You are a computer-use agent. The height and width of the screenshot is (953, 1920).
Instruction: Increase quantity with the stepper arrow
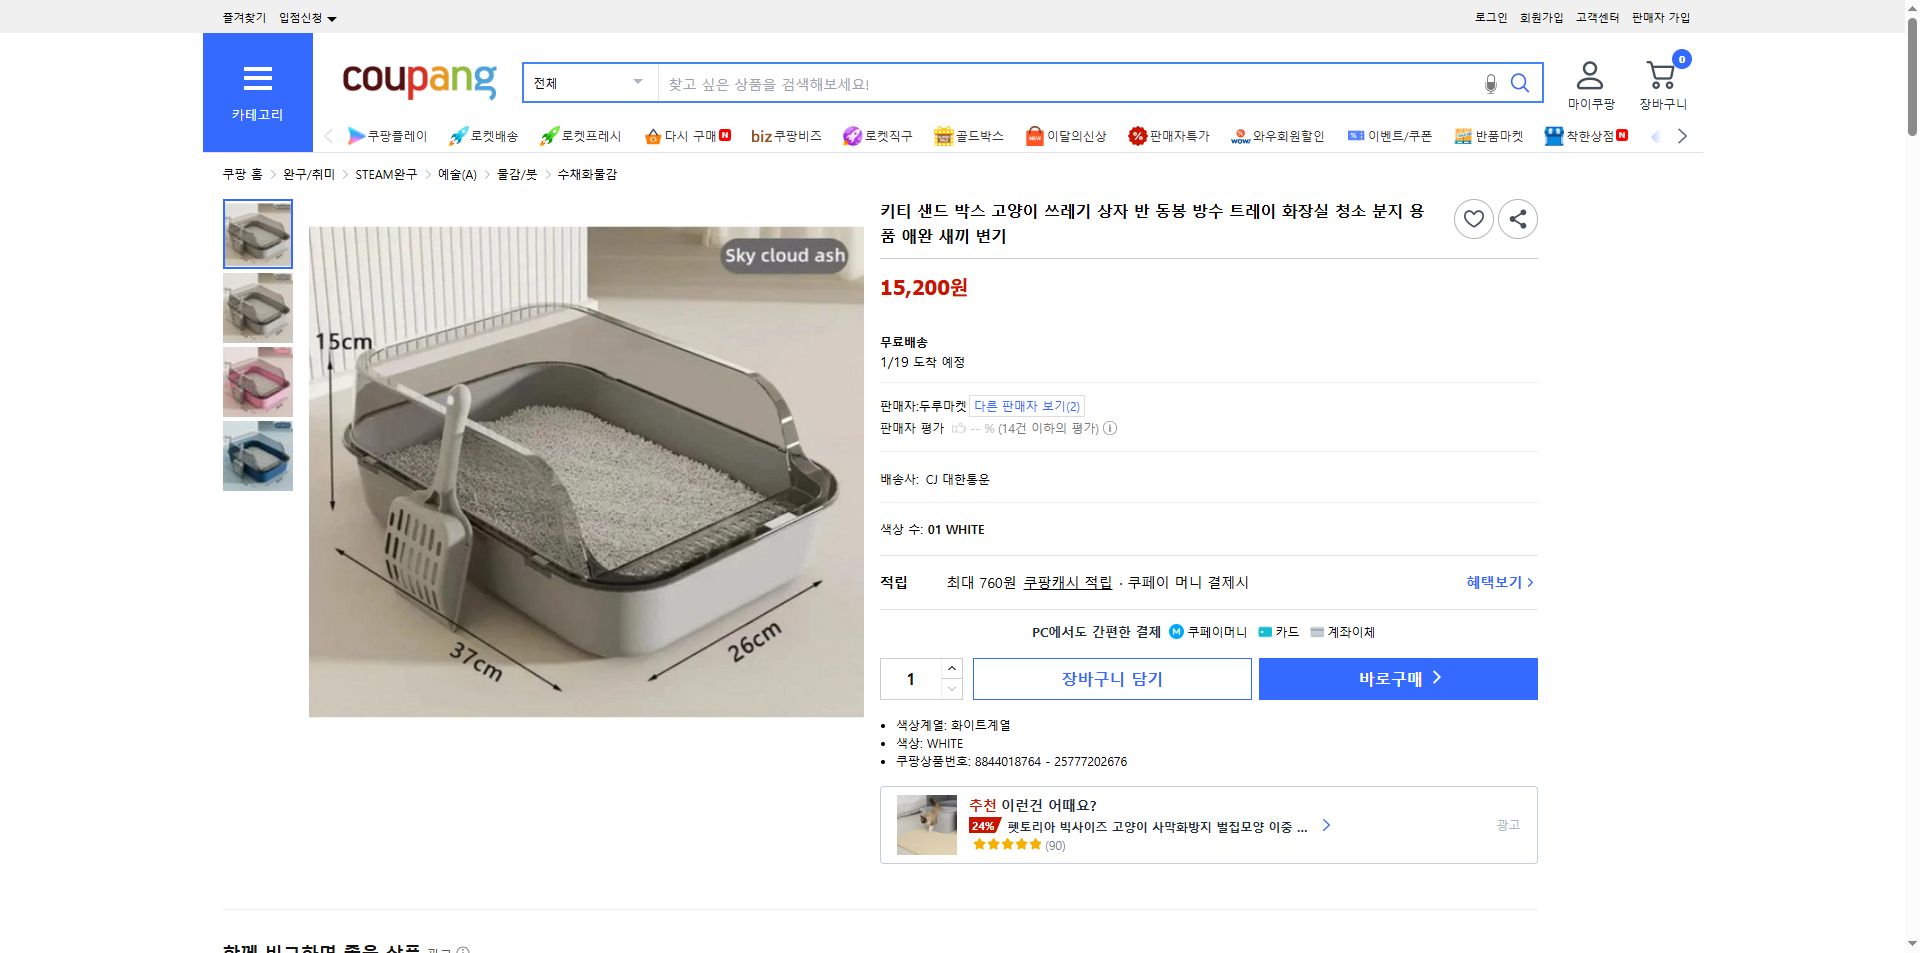pyautogui.click(x=951, y=668)
